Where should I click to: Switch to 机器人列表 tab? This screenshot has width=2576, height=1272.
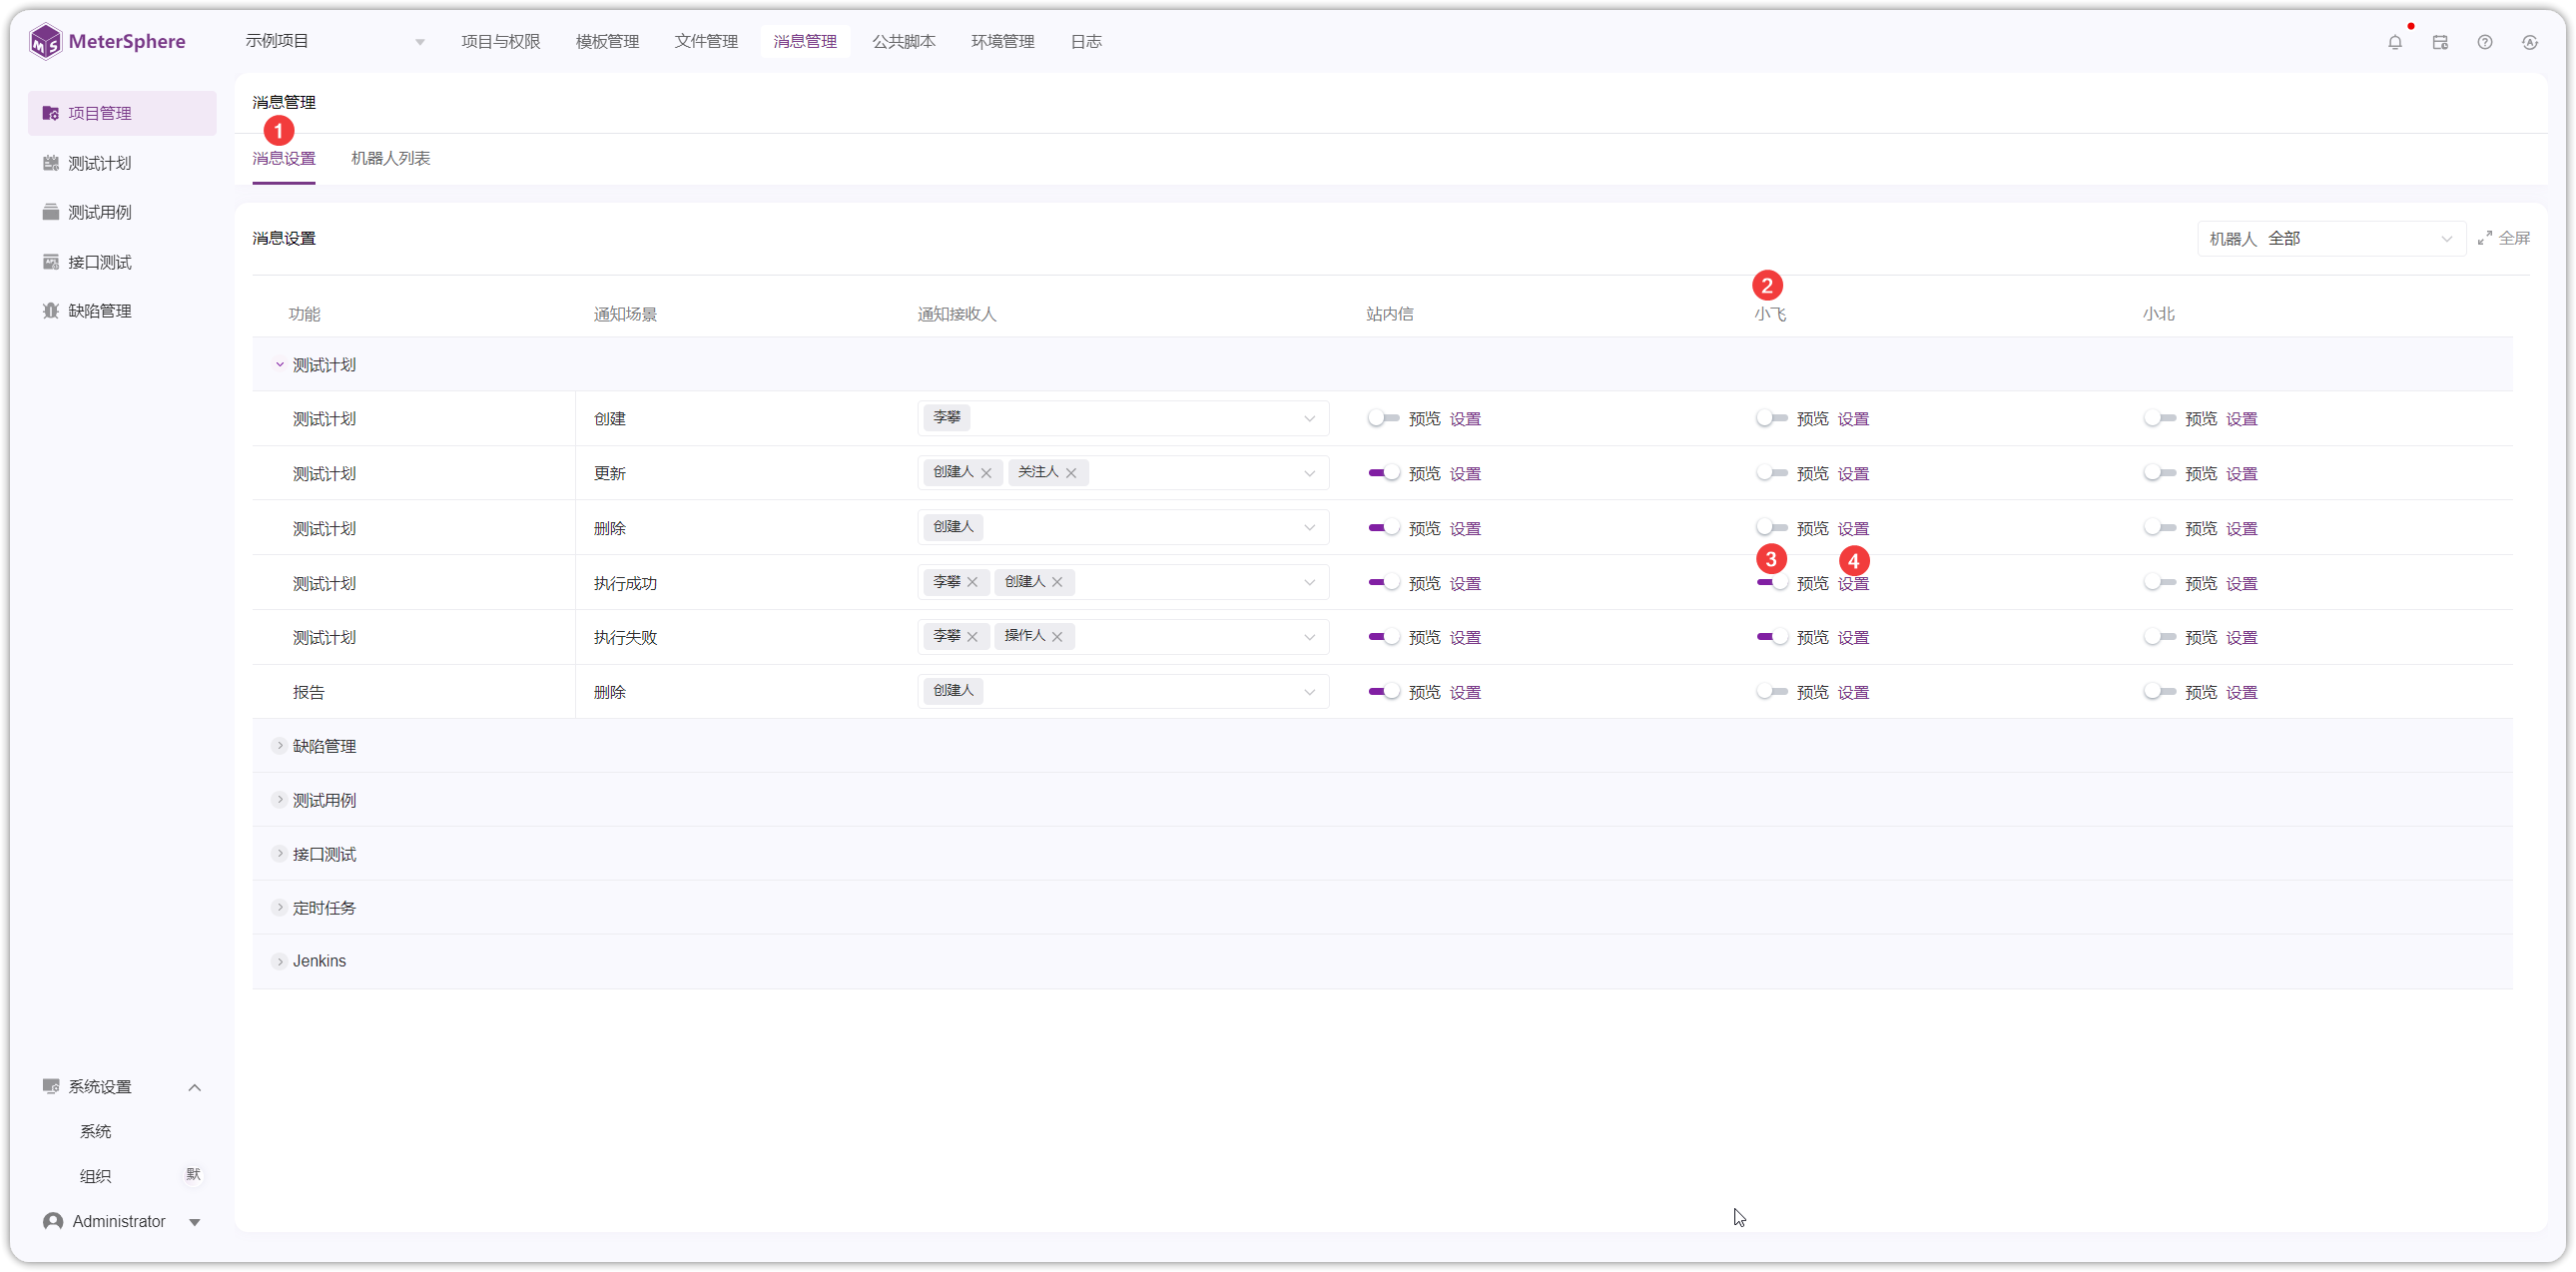pyautogui.click(x=391, y=158)
